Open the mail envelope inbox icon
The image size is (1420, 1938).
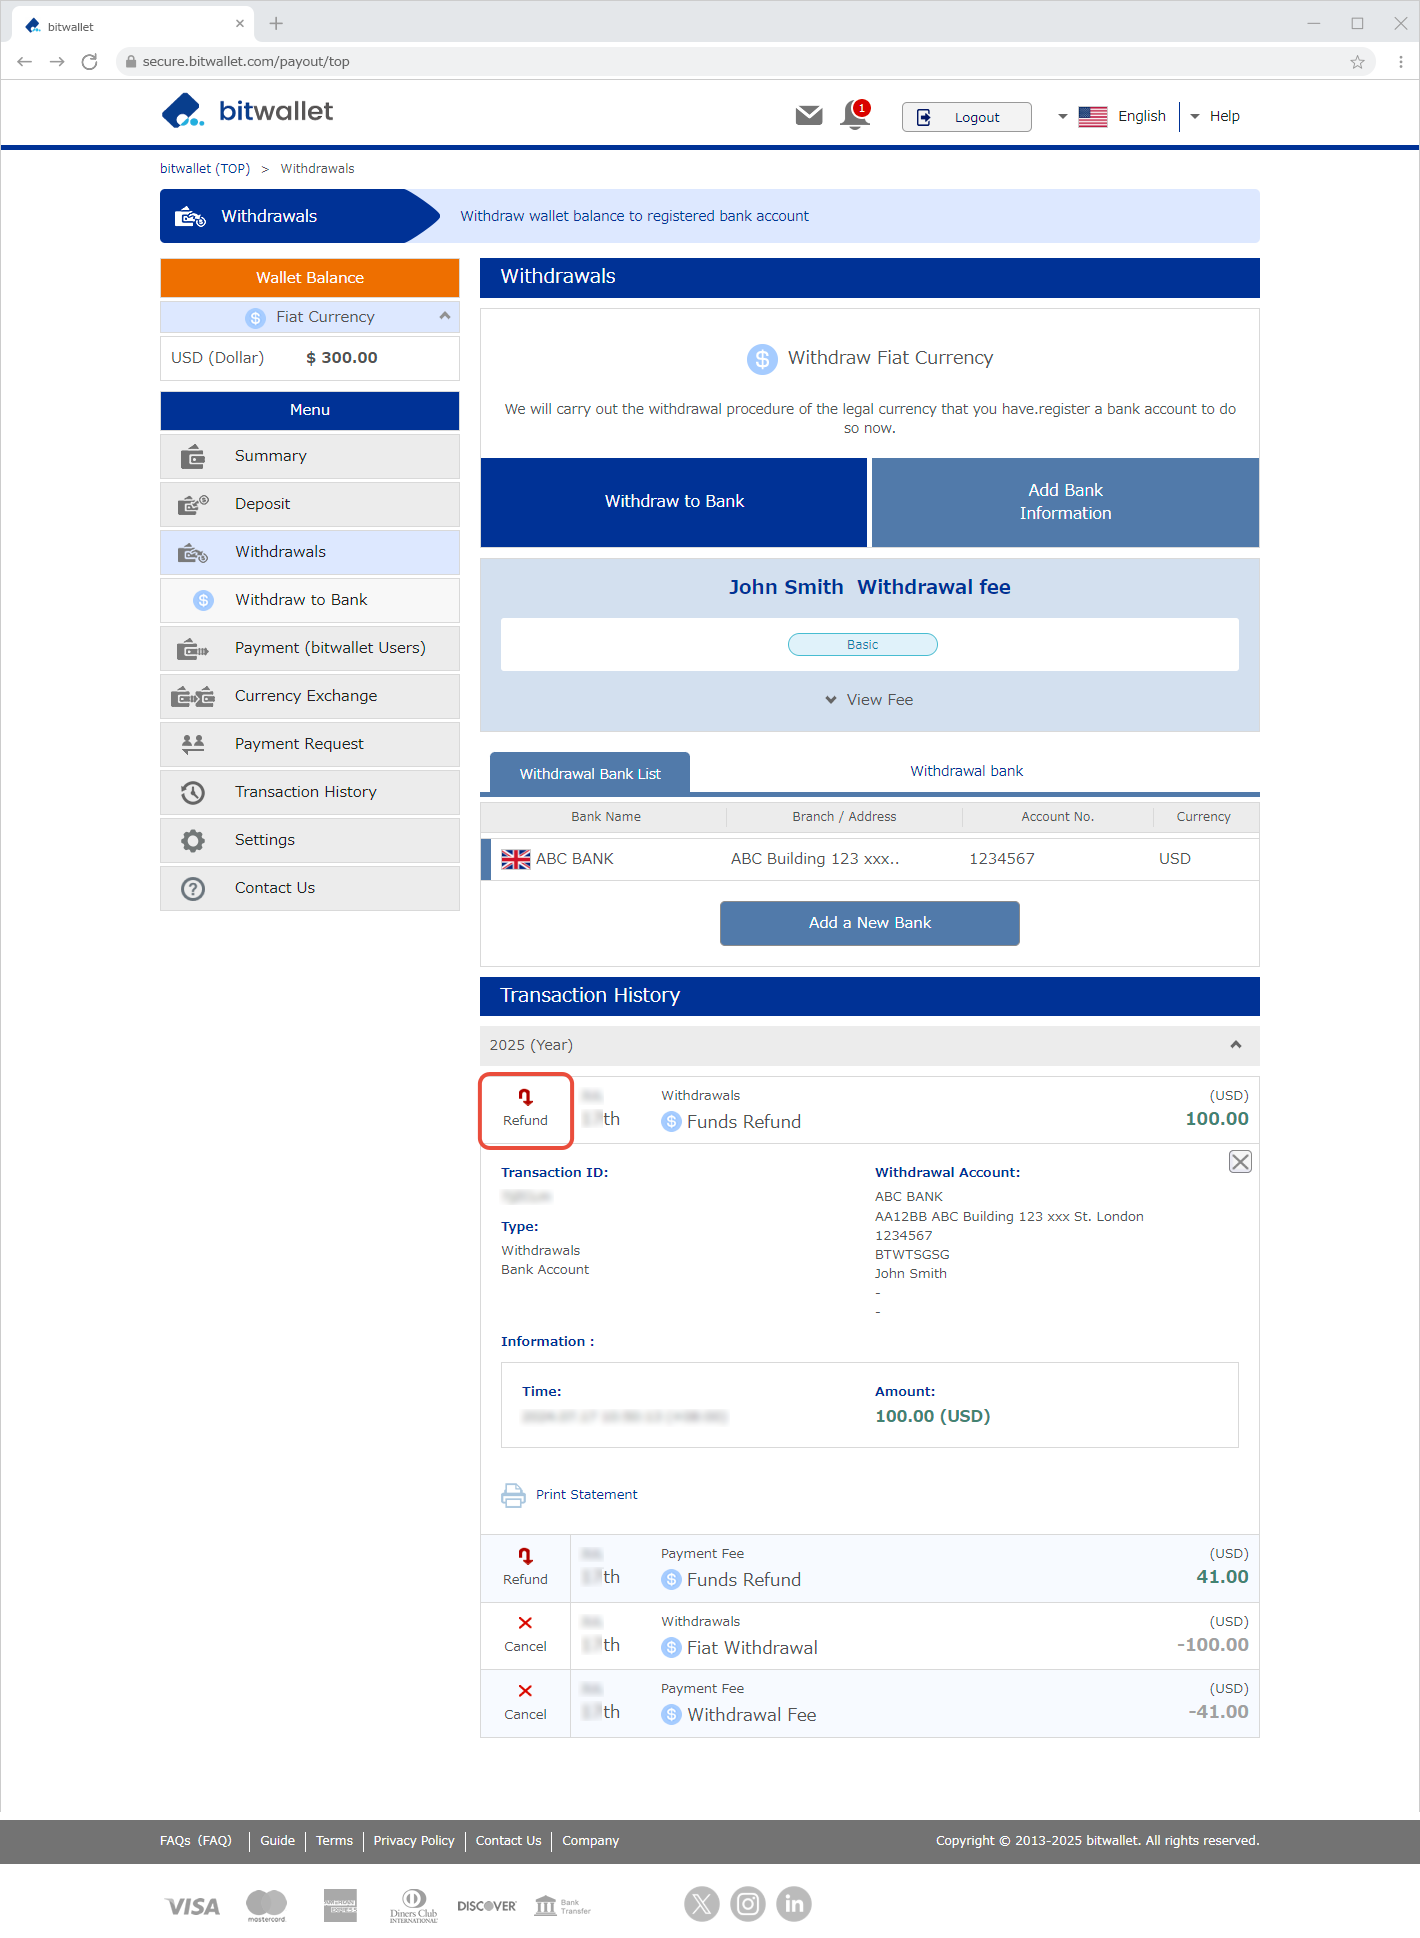(808, 116)
